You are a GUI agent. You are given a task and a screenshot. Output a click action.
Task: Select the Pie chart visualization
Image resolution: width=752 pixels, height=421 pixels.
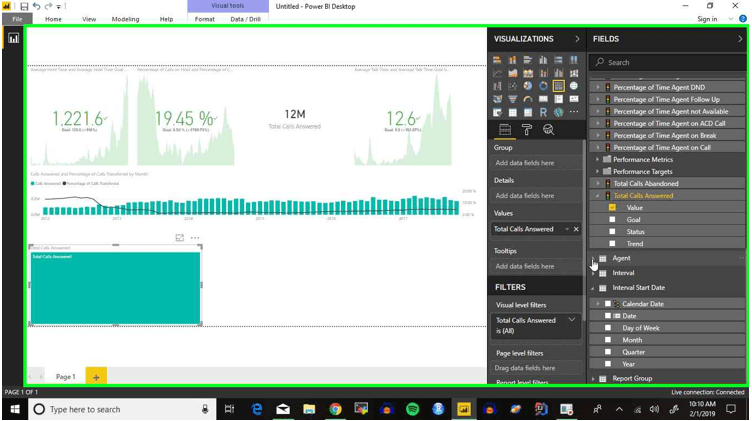click(x=528, y=86)
